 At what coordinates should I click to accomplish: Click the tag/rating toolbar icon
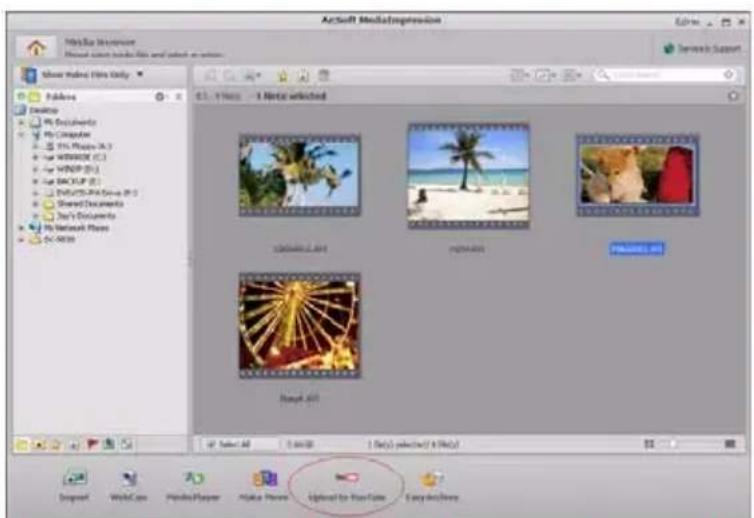(x=304, y=76)
